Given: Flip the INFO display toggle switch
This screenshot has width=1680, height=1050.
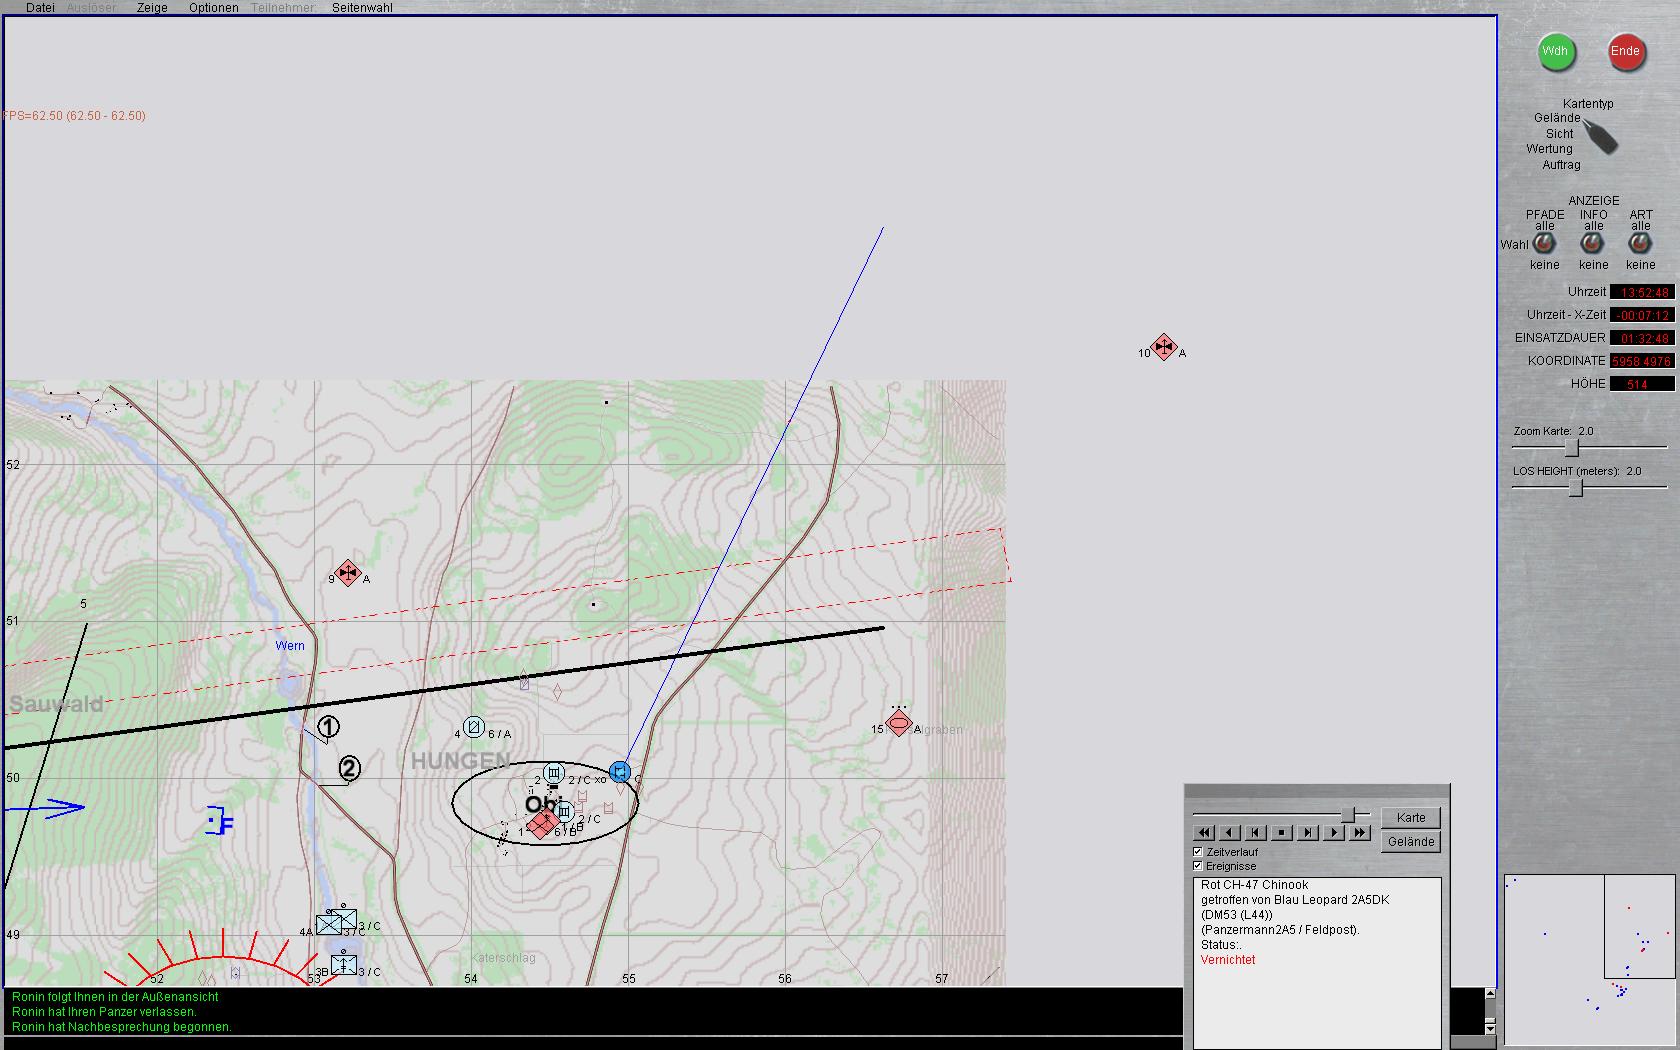Looking at the screenshot, I should [x=1593, y=243].
